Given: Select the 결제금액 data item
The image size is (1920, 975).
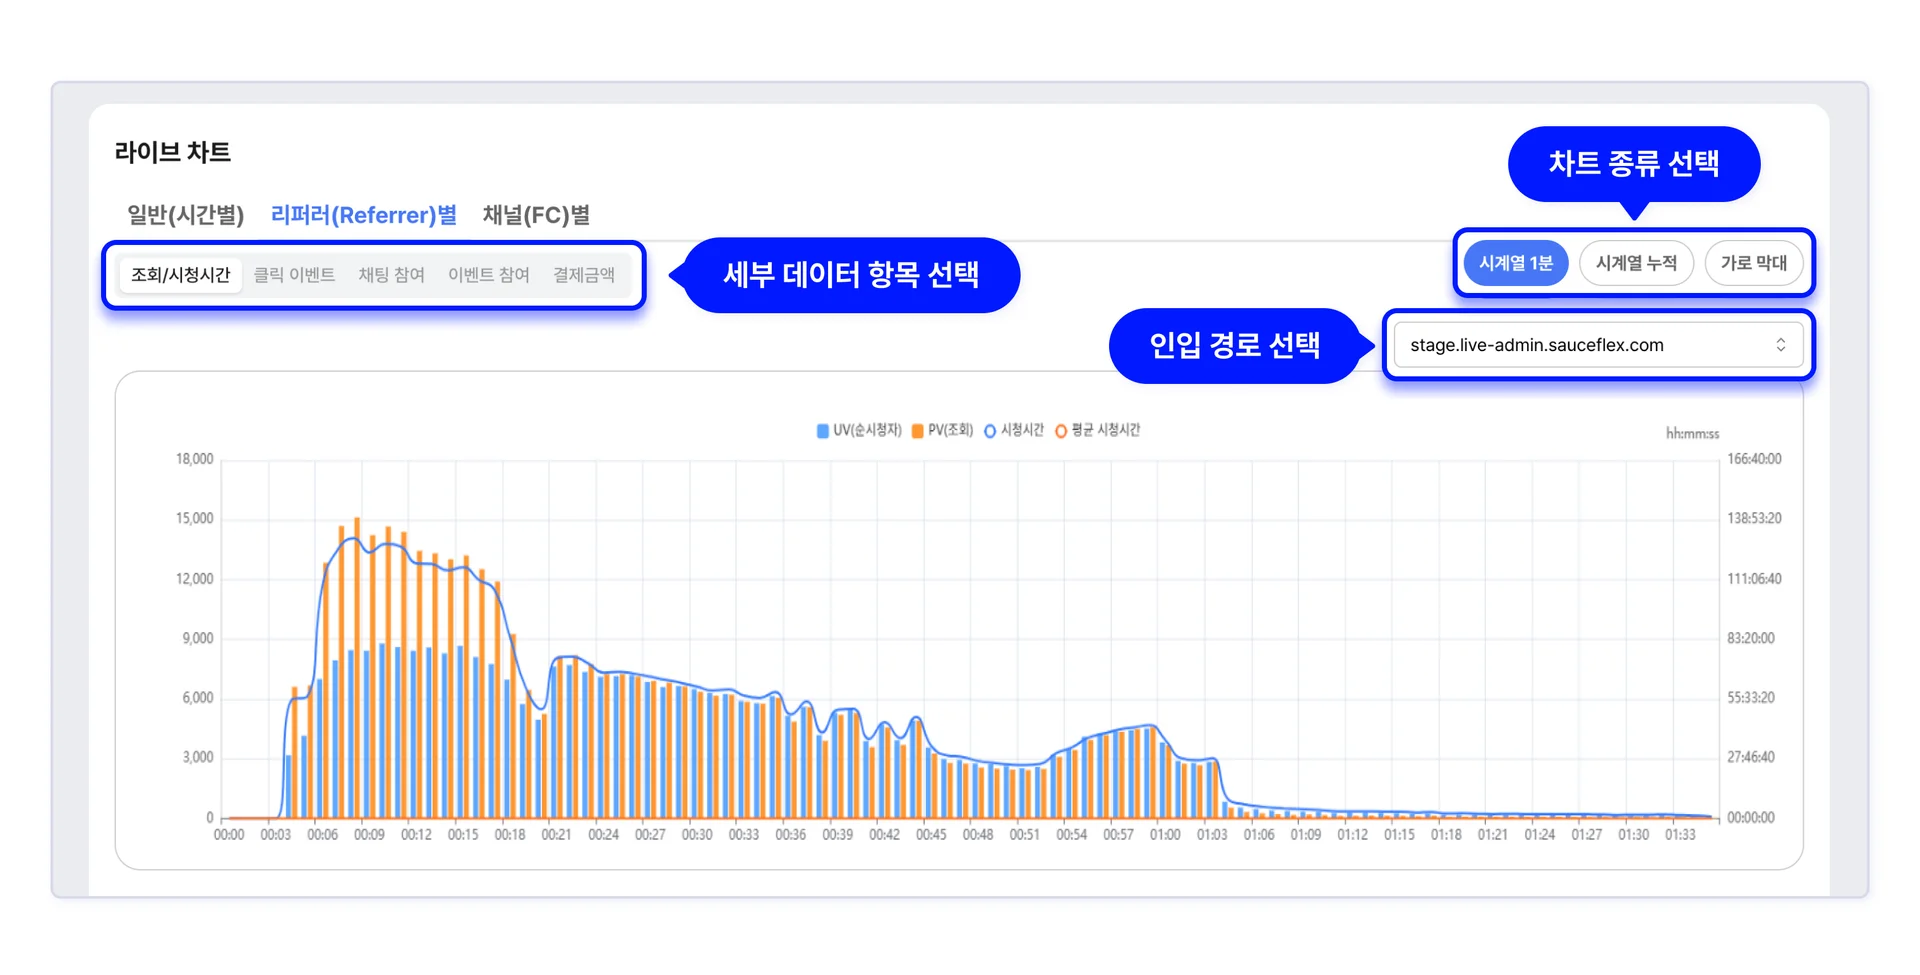Looking at the screenshot, I should pos(584,275).
